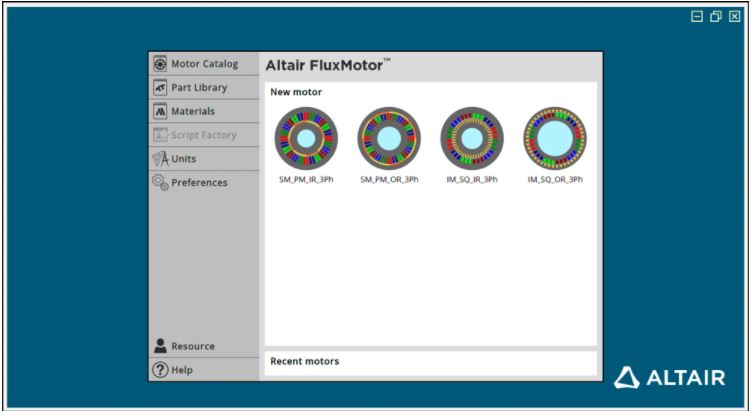The width and height of the screenshot is (750, 411).
Task: Open the Help section
Action: coord(204,369)
